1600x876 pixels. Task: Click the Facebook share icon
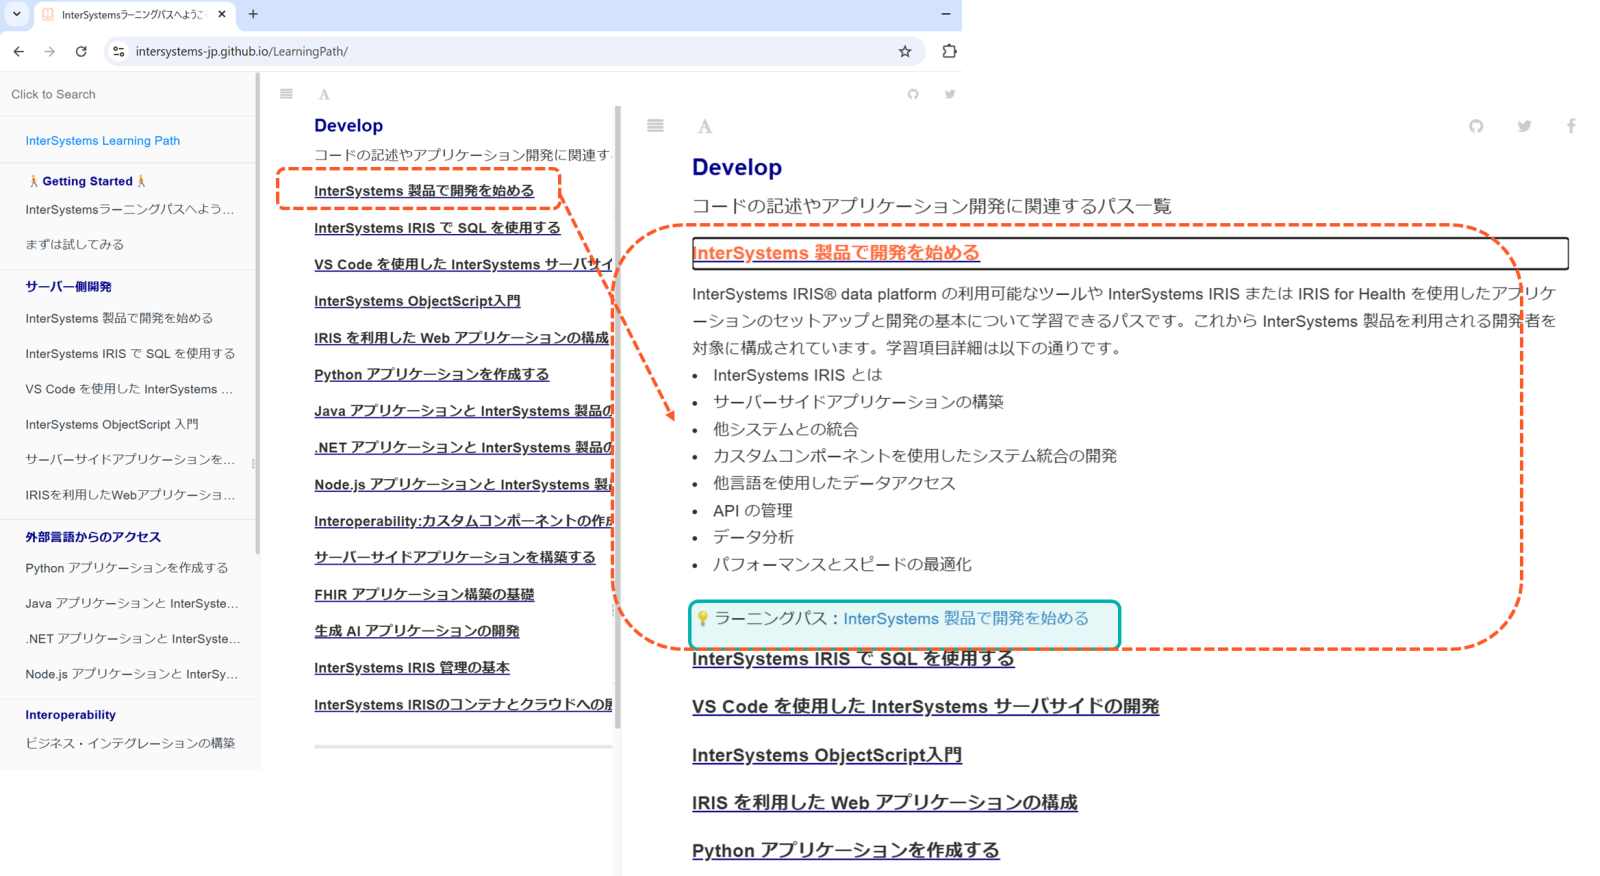1571,126
